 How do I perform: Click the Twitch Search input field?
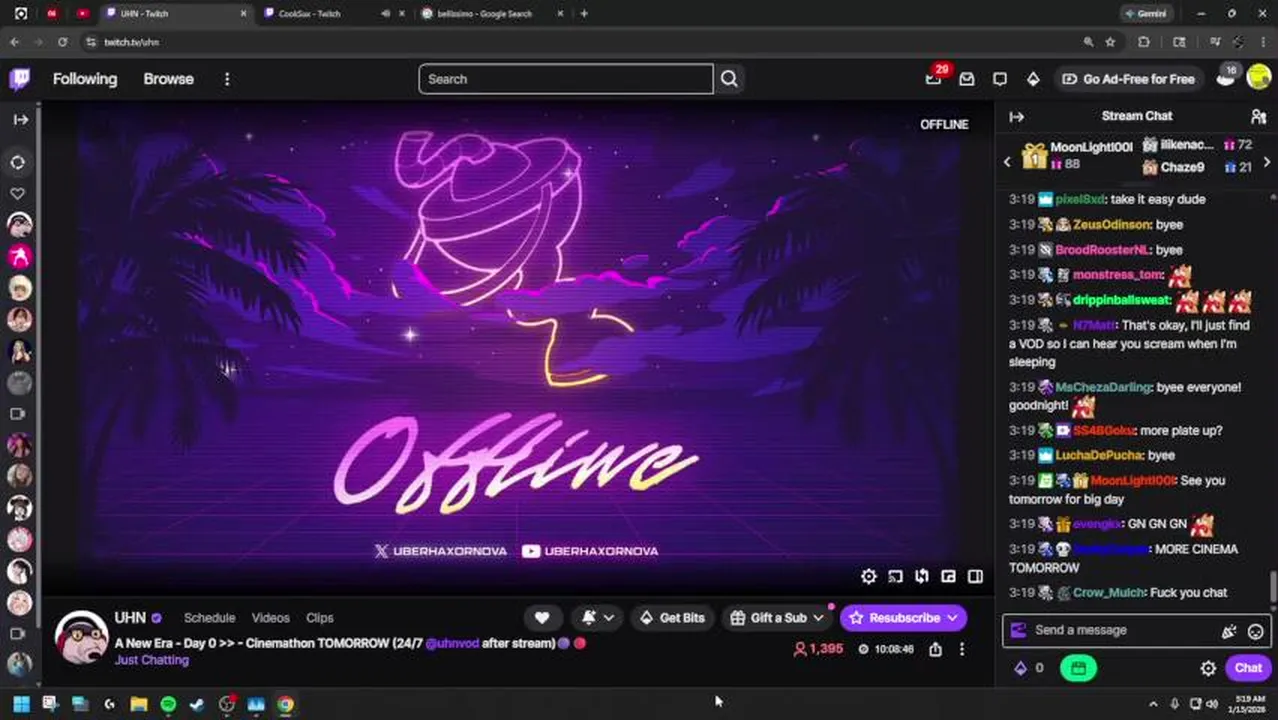pos(566,79)
